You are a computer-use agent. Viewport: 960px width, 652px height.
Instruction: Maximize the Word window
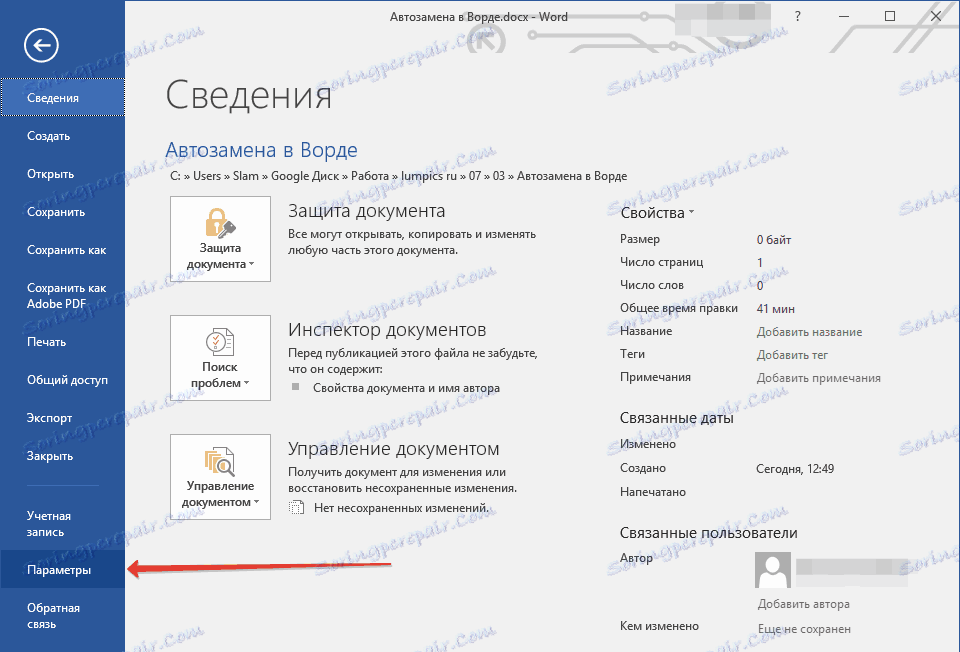(890, 17)
